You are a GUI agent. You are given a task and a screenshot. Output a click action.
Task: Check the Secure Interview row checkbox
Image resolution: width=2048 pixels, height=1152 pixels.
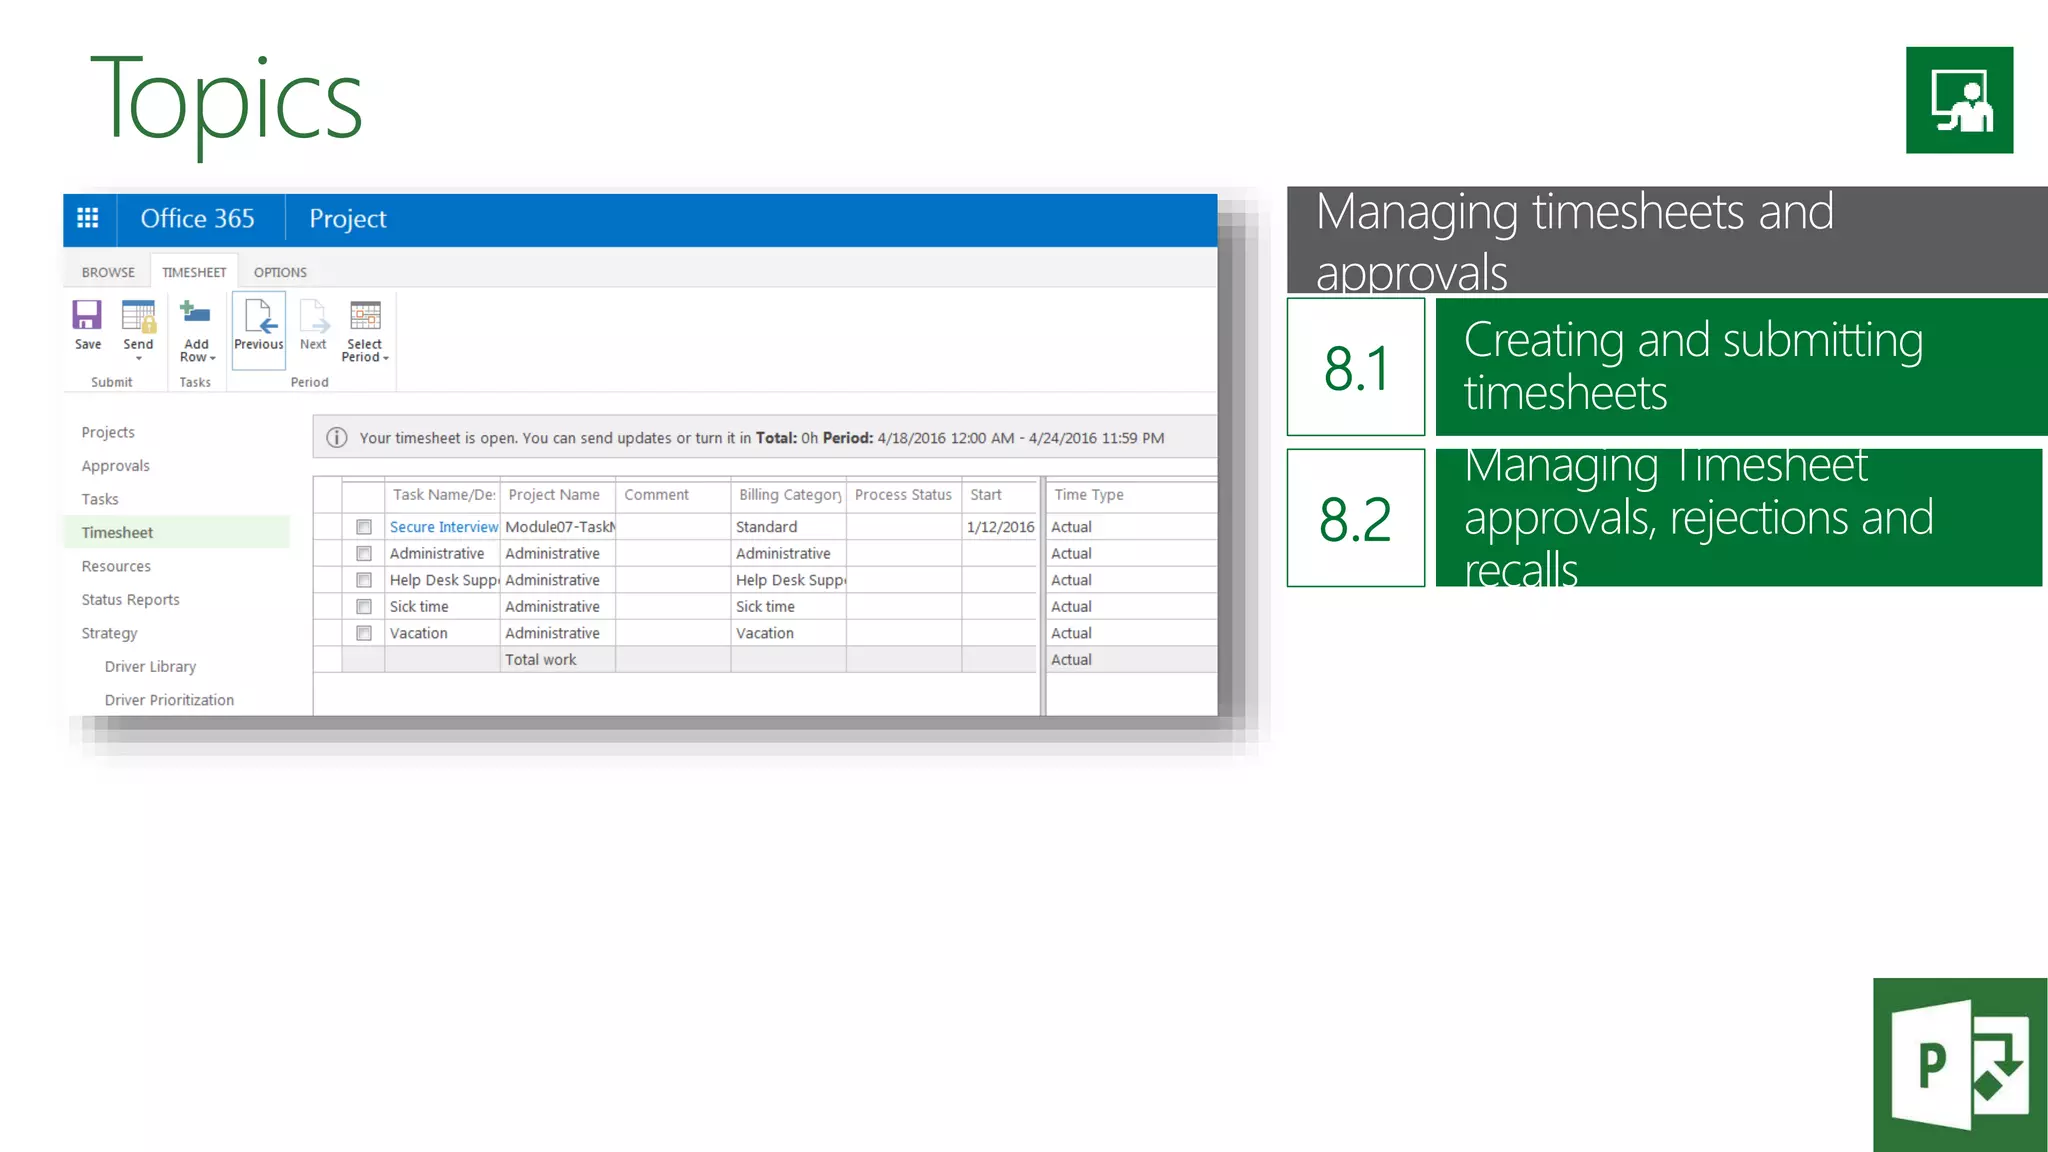pyautogui.click(x=364, y=527)
